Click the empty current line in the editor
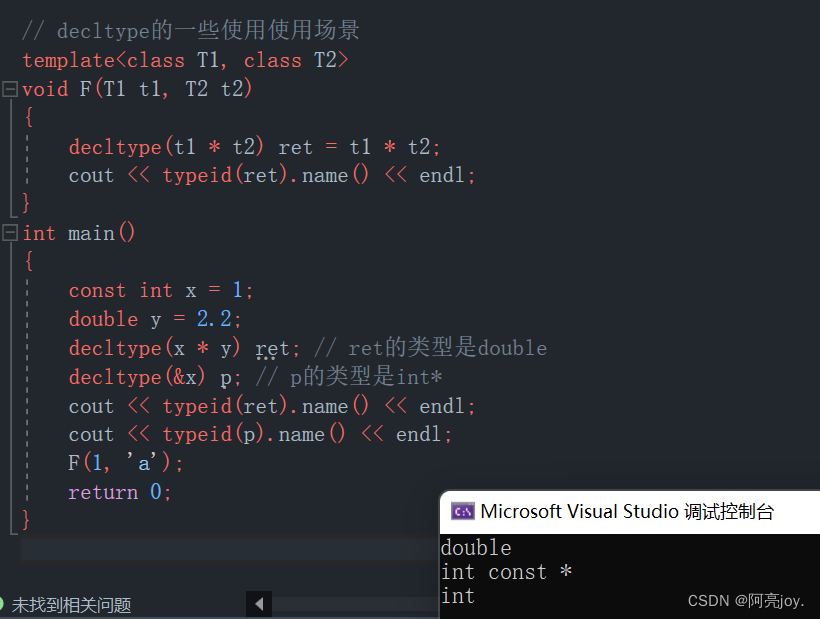This screenshot has width=820, height=619. pyautogui.click(x=230, y=549)
